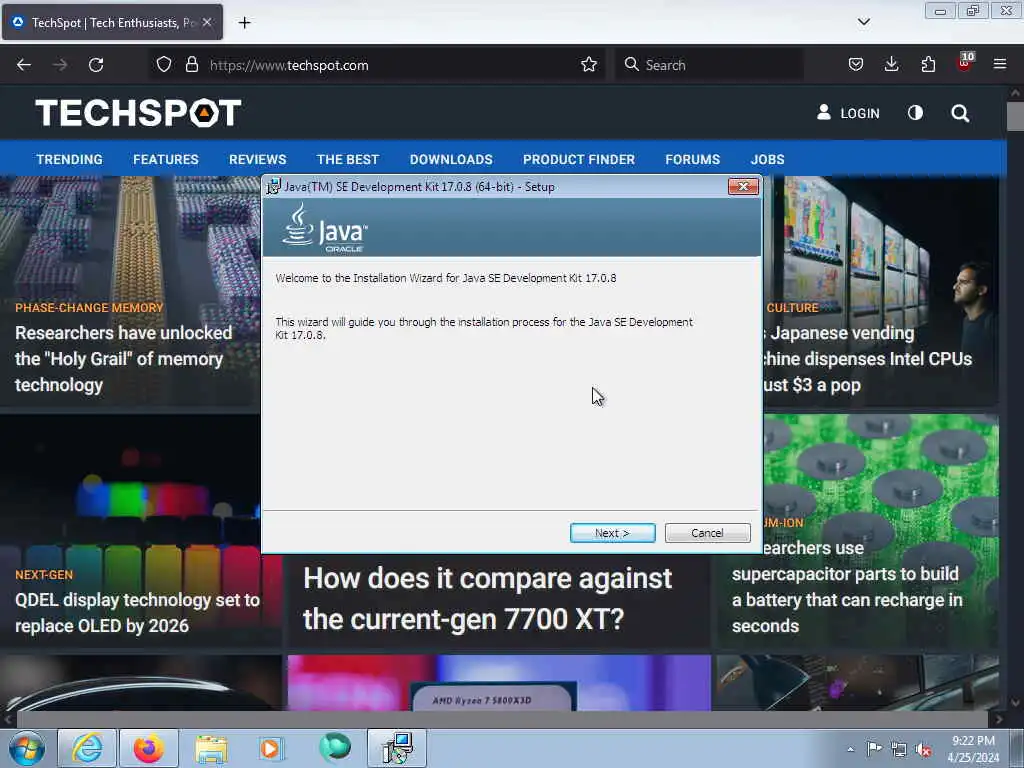The width and height of the screenshot is (1024, 768).
Task: Click Firefox taskbar icon
Action: [149, 748]
